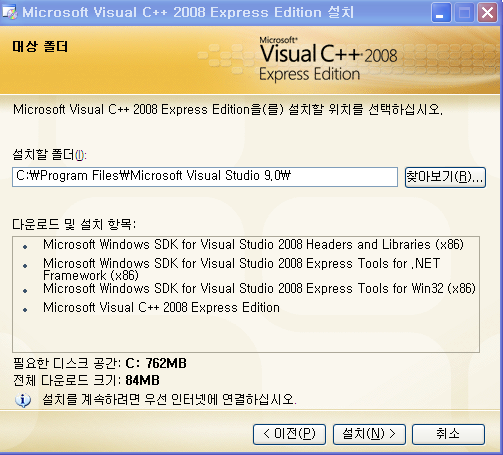The height and width of the screenshot is (455, 503).
Task: Click the 설치(N) > install button
Action: point(369,434)
